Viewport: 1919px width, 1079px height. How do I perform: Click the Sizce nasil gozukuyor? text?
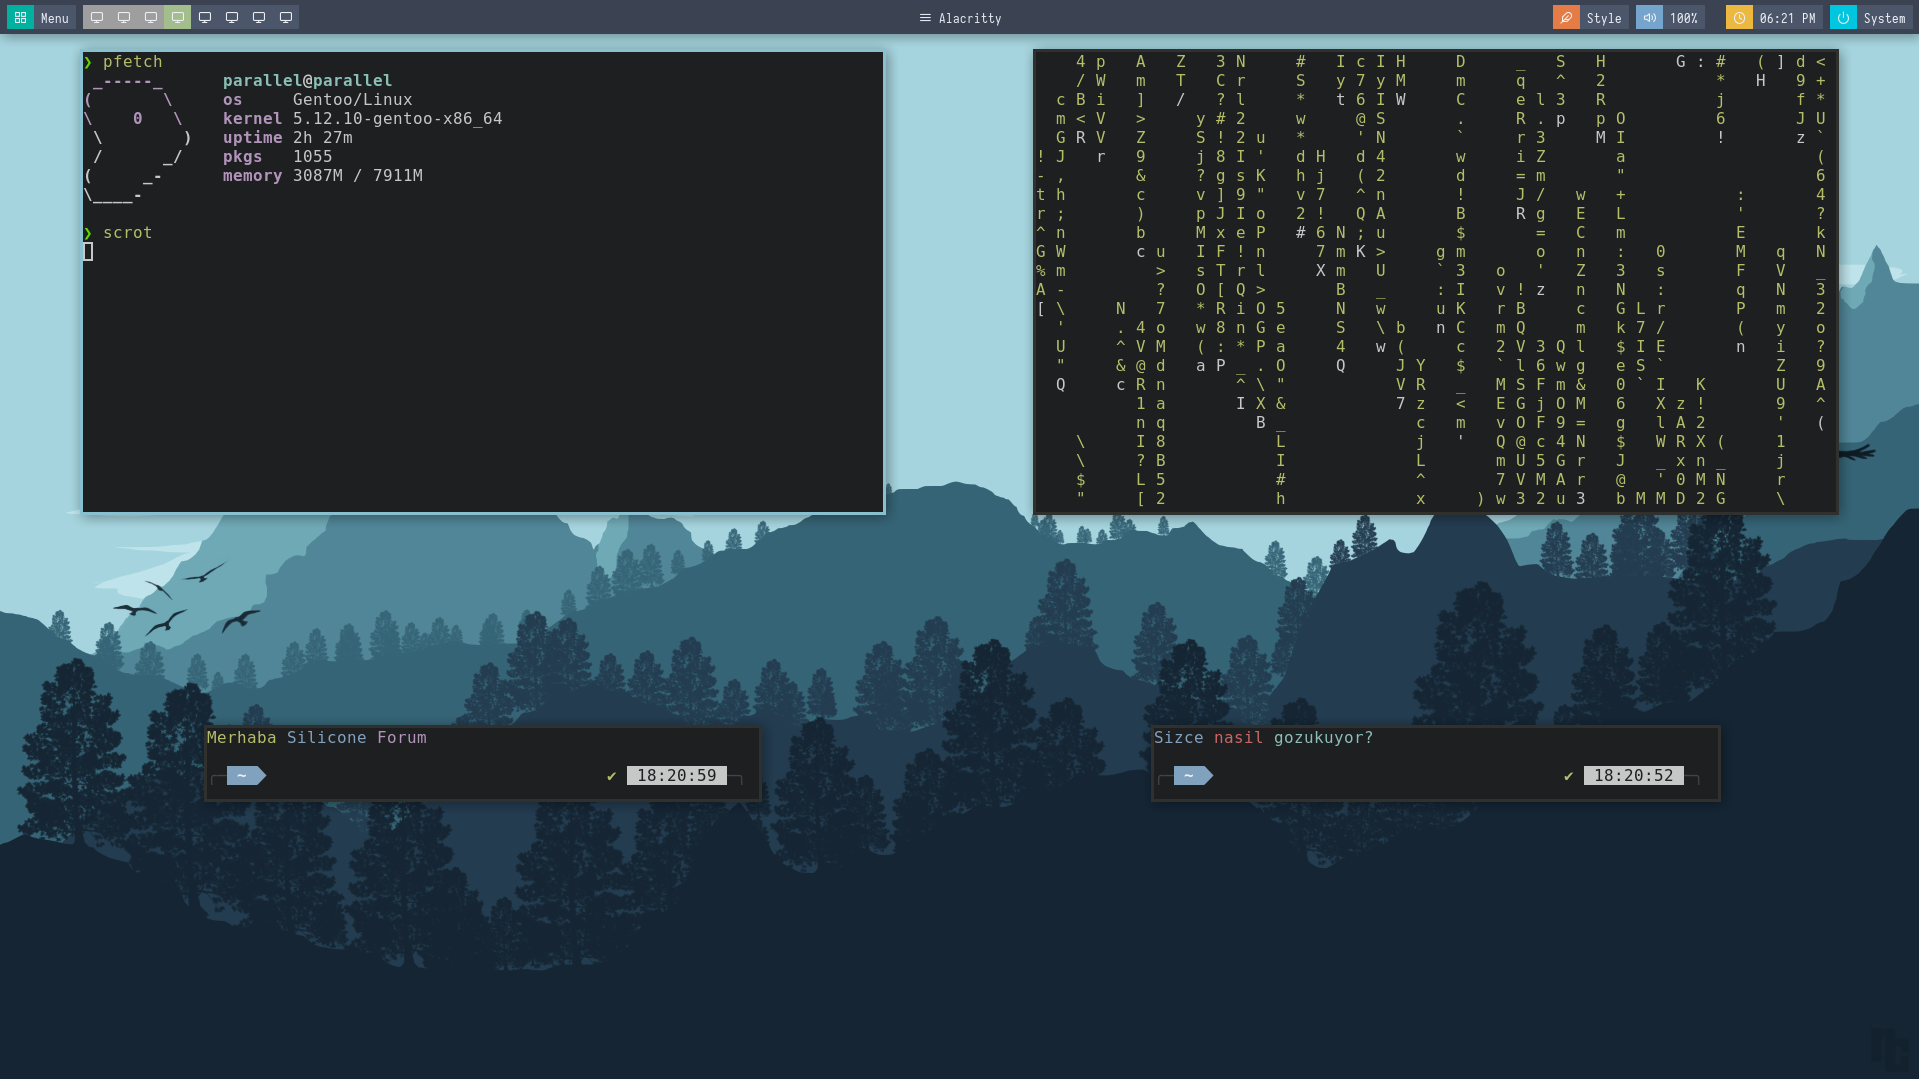pyautogui.click(x=1263, y=738)
